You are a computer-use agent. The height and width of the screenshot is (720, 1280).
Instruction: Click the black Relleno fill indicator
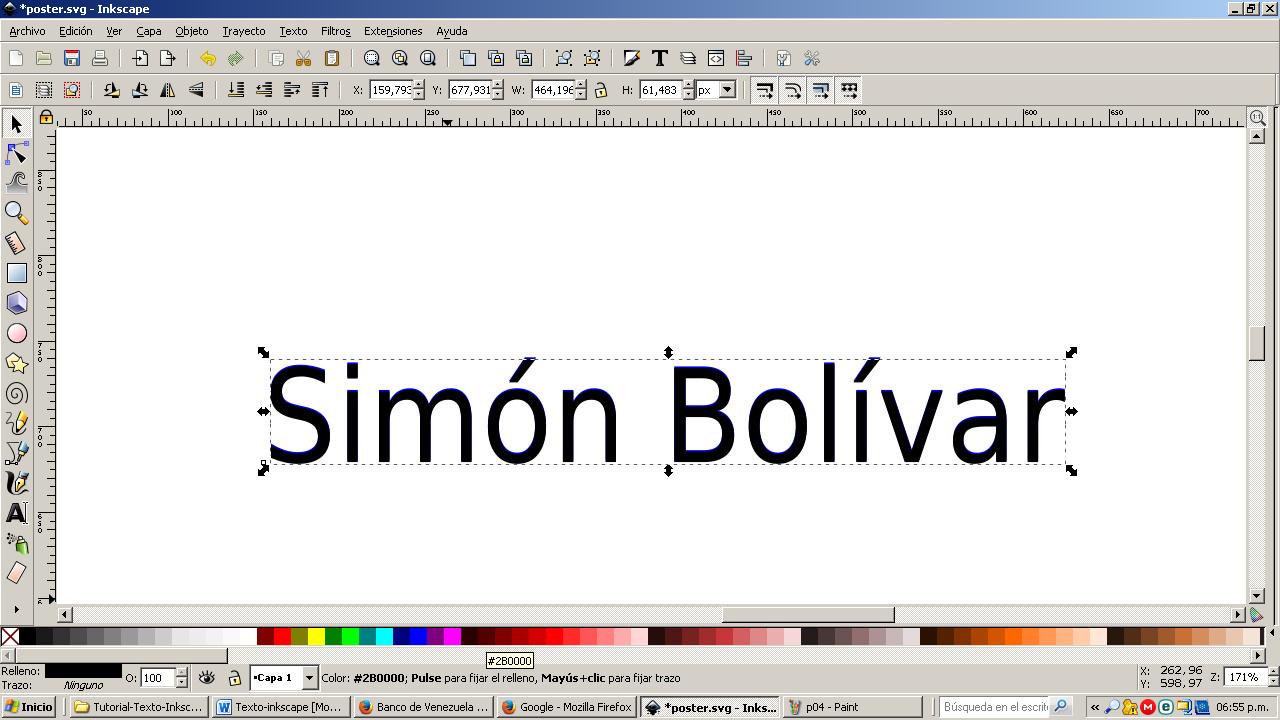pos(82,671)
